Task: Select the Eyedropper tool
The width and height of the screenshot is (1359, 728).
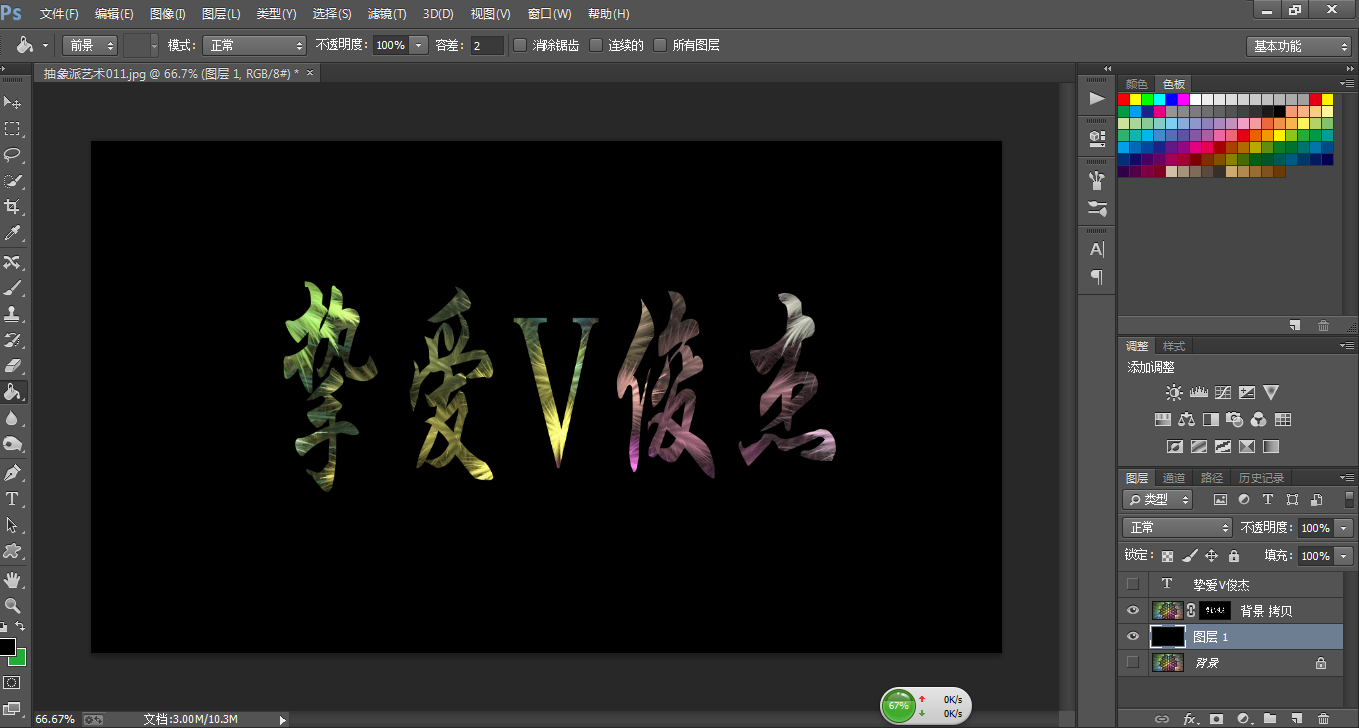Action: pyautogui.click(x=13, y=232)
